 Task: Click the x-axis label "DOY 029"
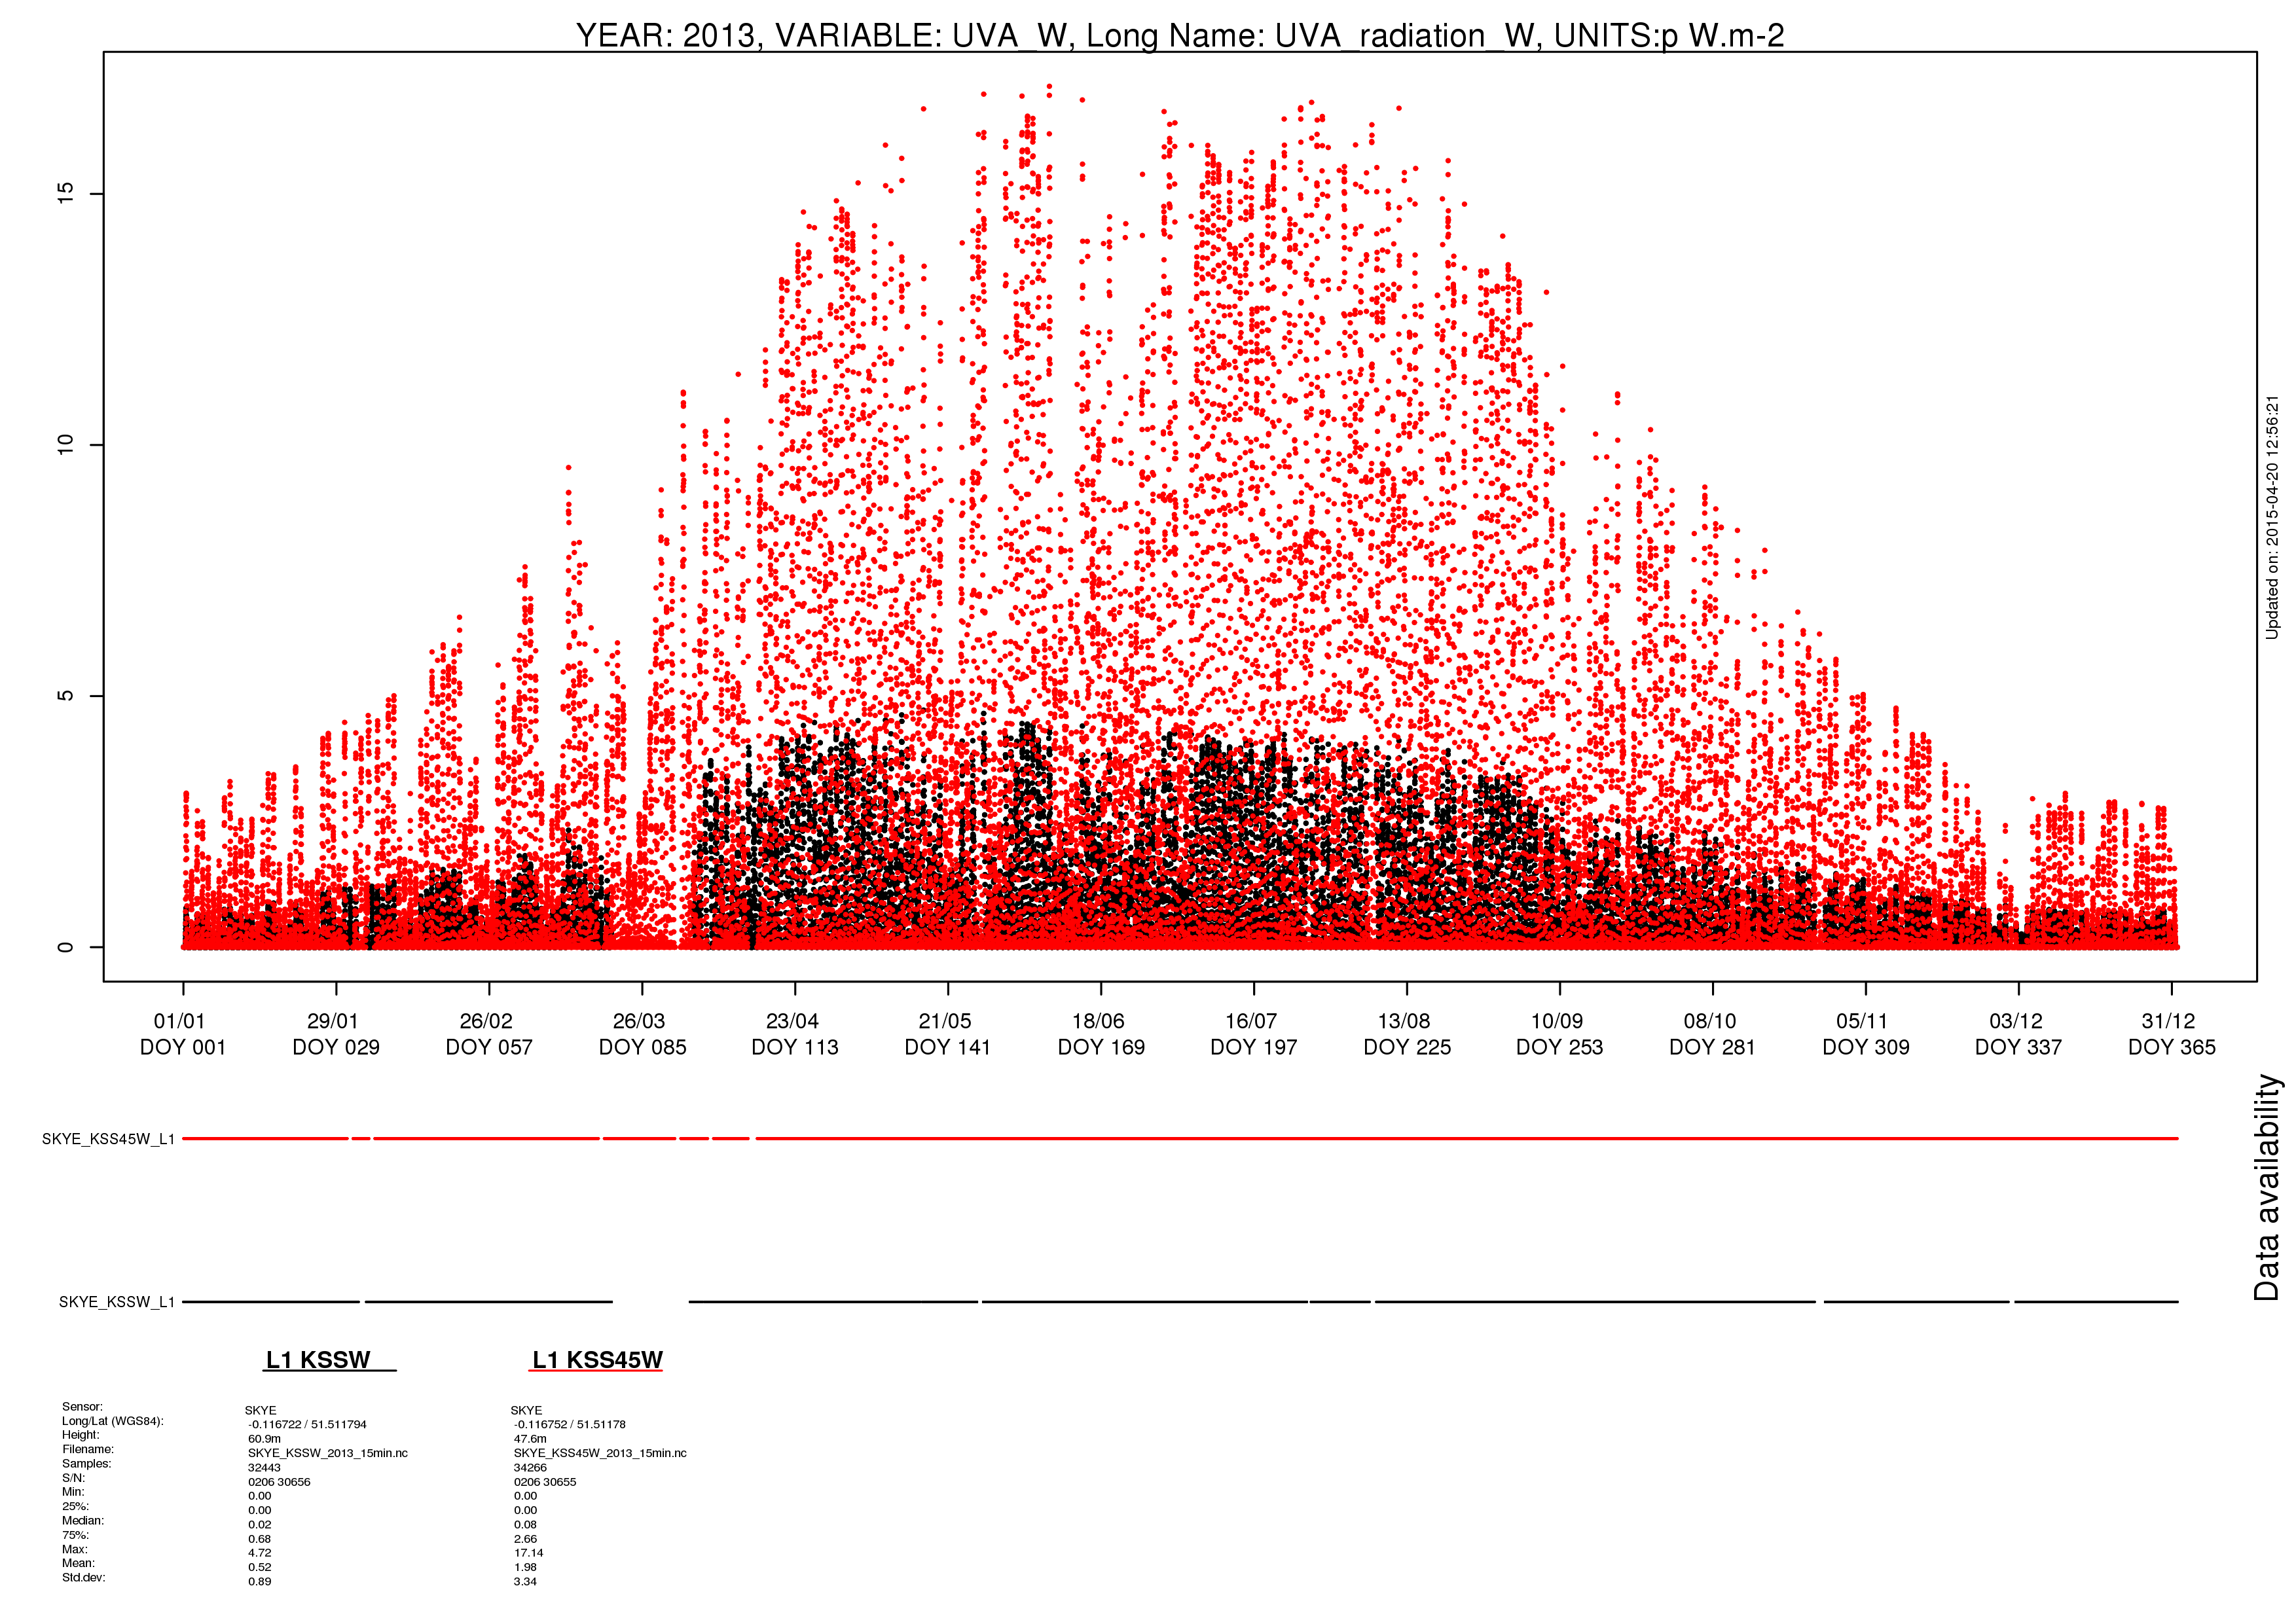(336, 1047)
